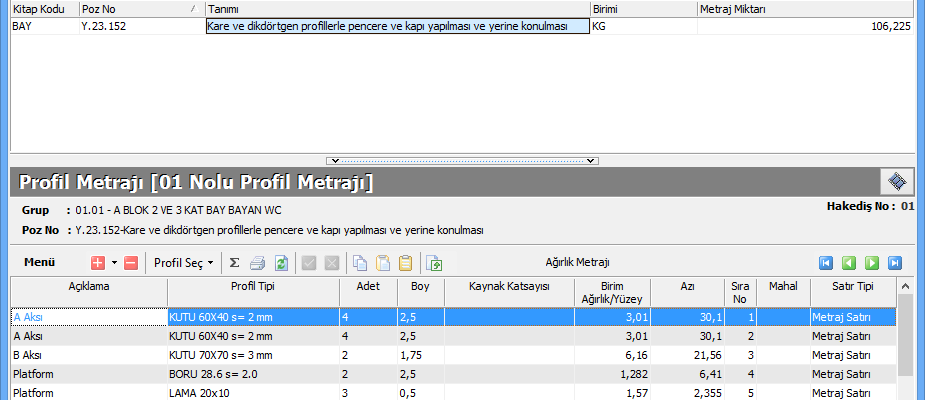Image resolution: width=925 pixels, height=400 pixels.
Task: Sort by the Poz No column header
Action: pyautogui.click(x=140, y=9)
